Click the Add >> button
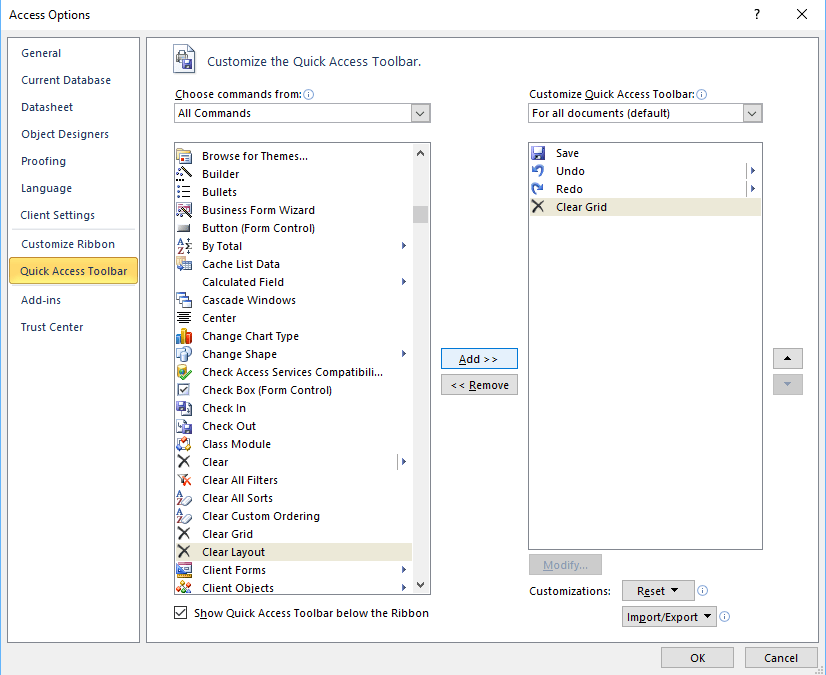 pyautogui.click(x=479, y=359)
